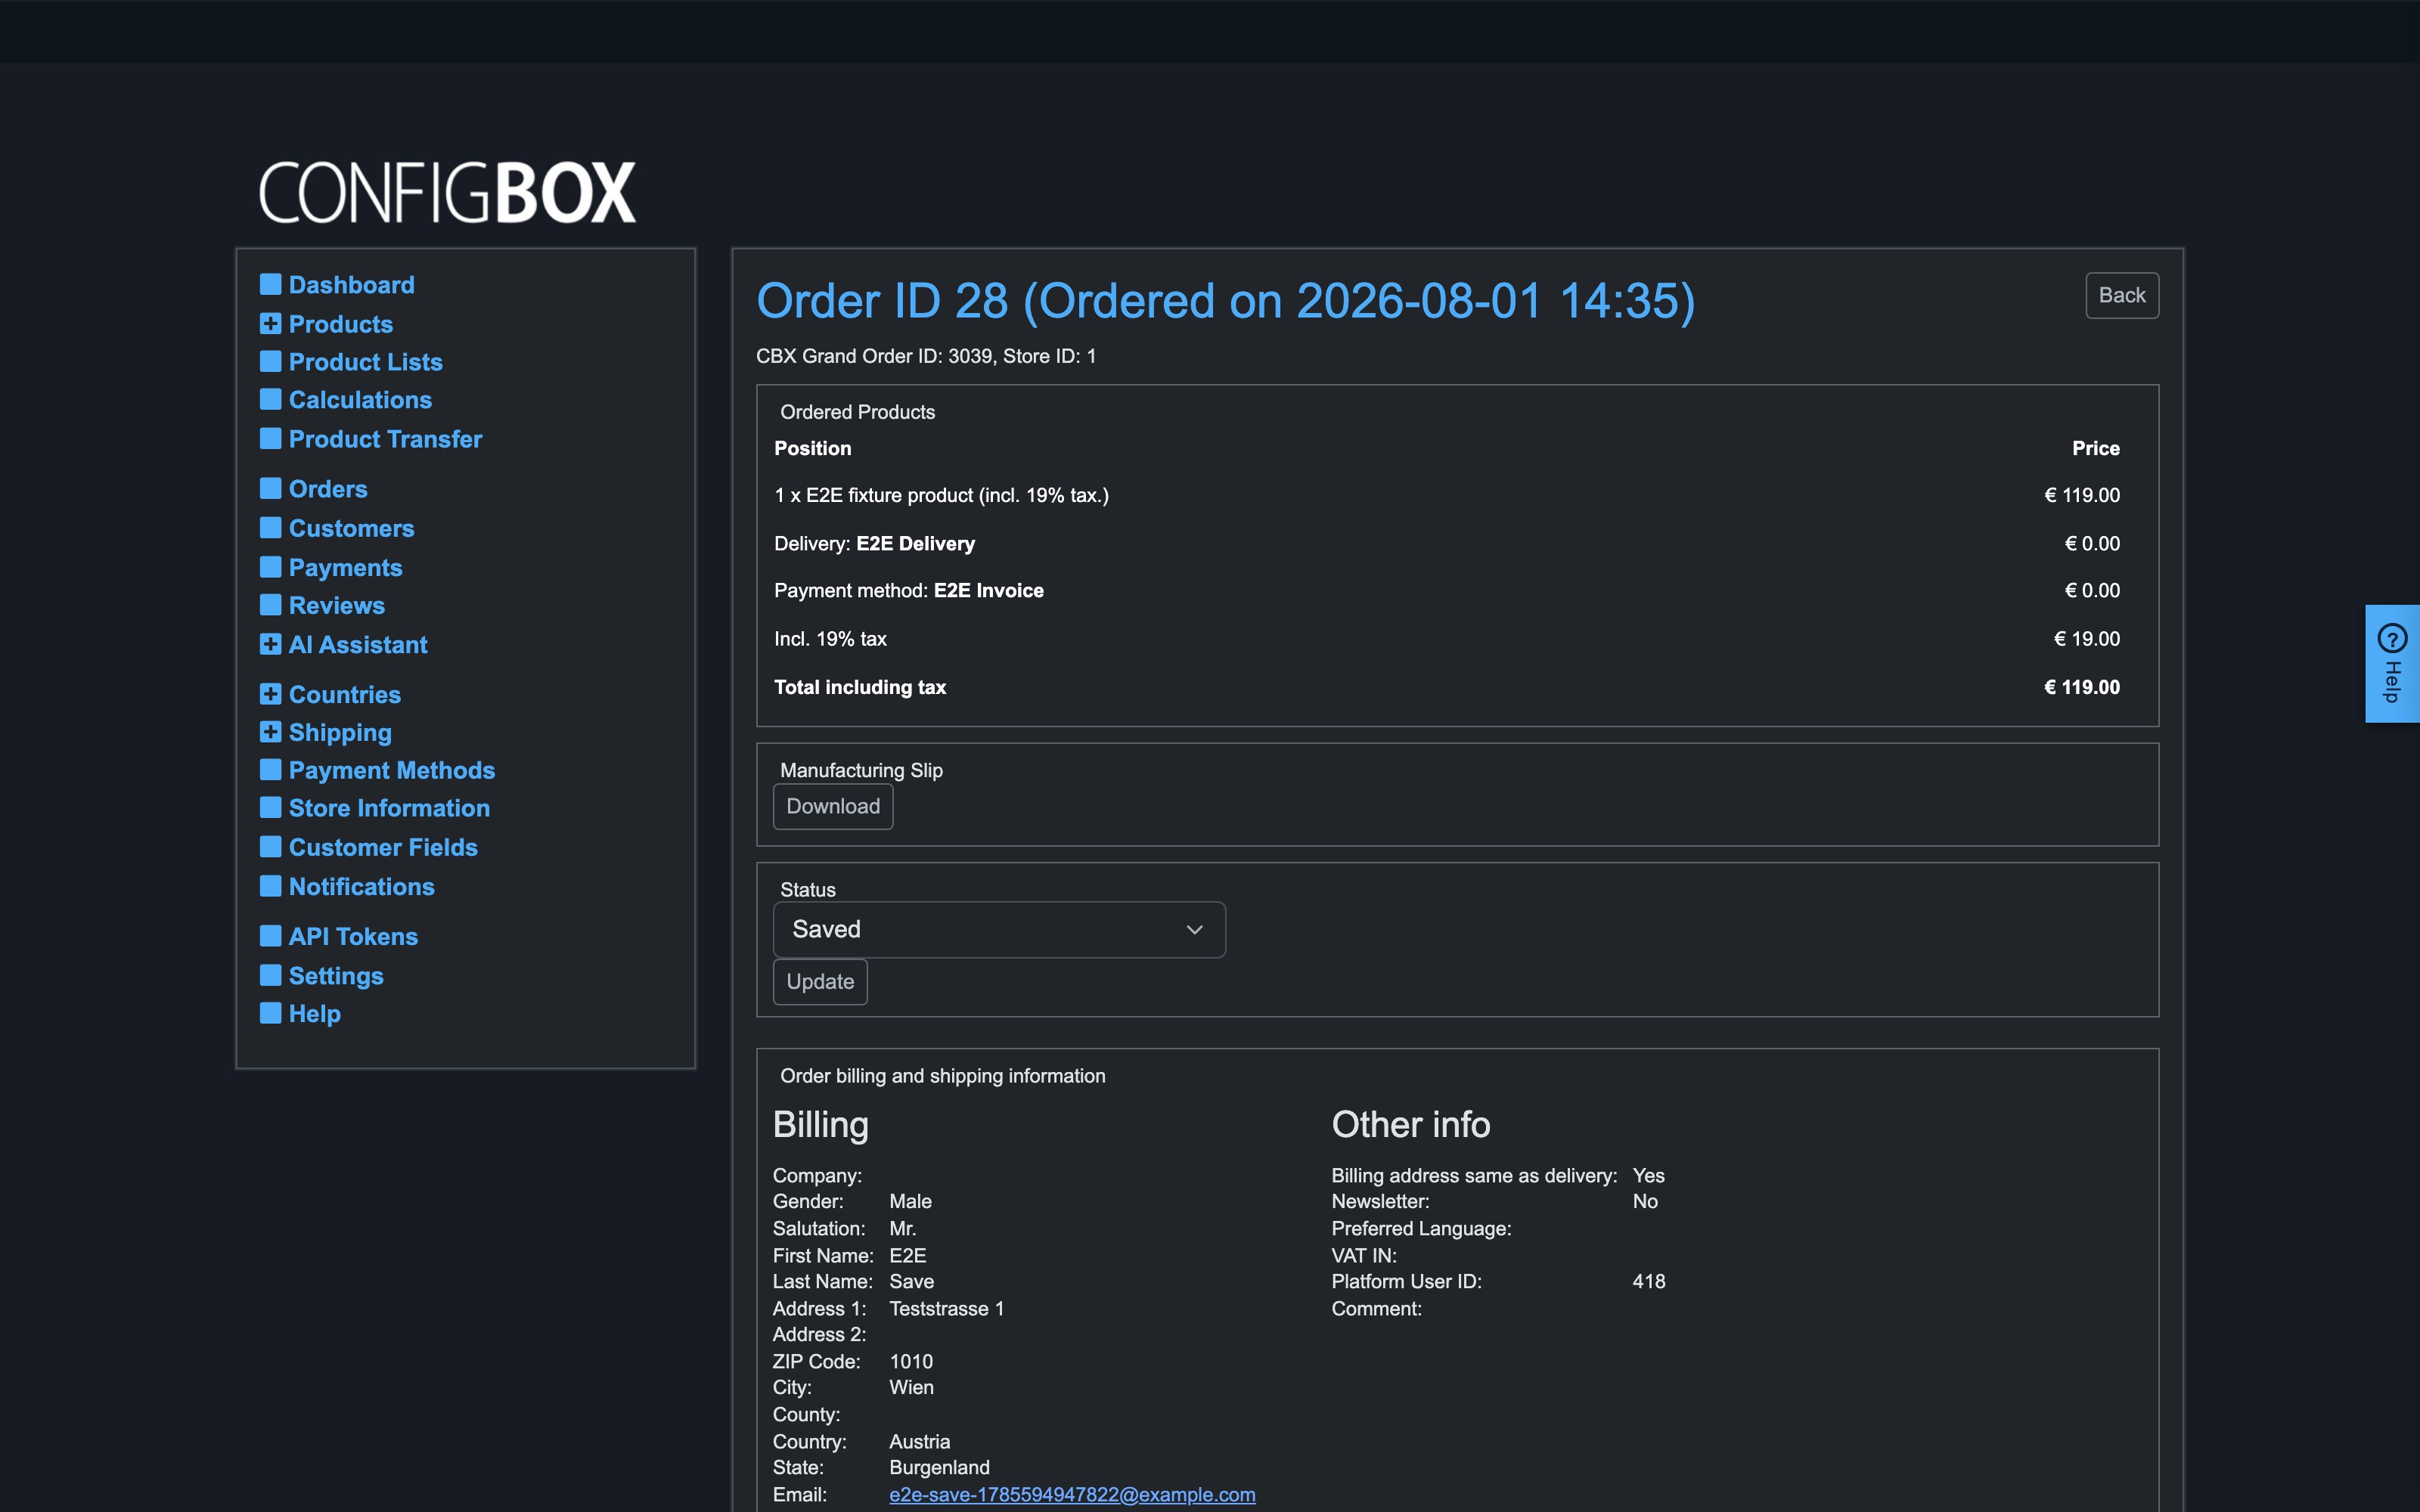Download the Manufacturing Slip

click(x=833, y=806)
